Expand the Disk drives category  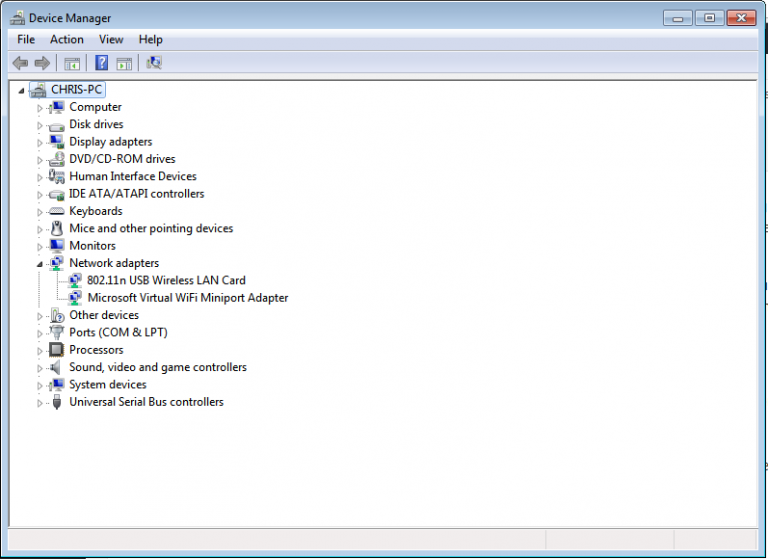(40, 125)
